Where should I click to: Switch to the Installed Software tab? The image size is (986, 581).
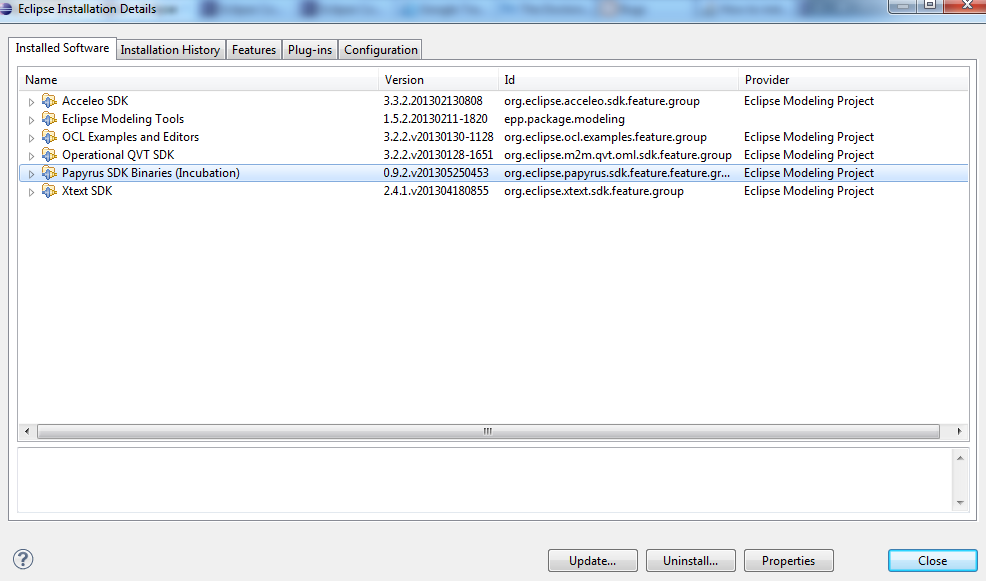(x=62, y=48)
